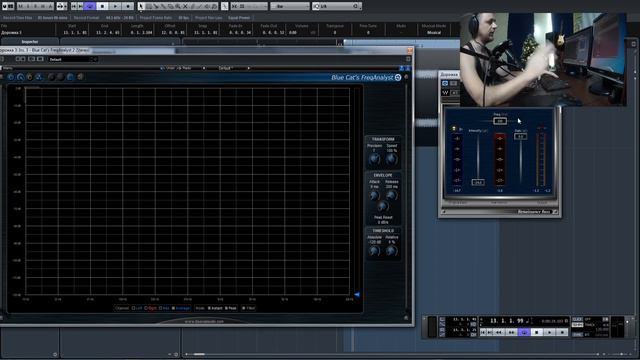This screenshot has width=640, height=360.
Task: Open the www.bluecataudio.com link
Action: [x=204, y=322]
